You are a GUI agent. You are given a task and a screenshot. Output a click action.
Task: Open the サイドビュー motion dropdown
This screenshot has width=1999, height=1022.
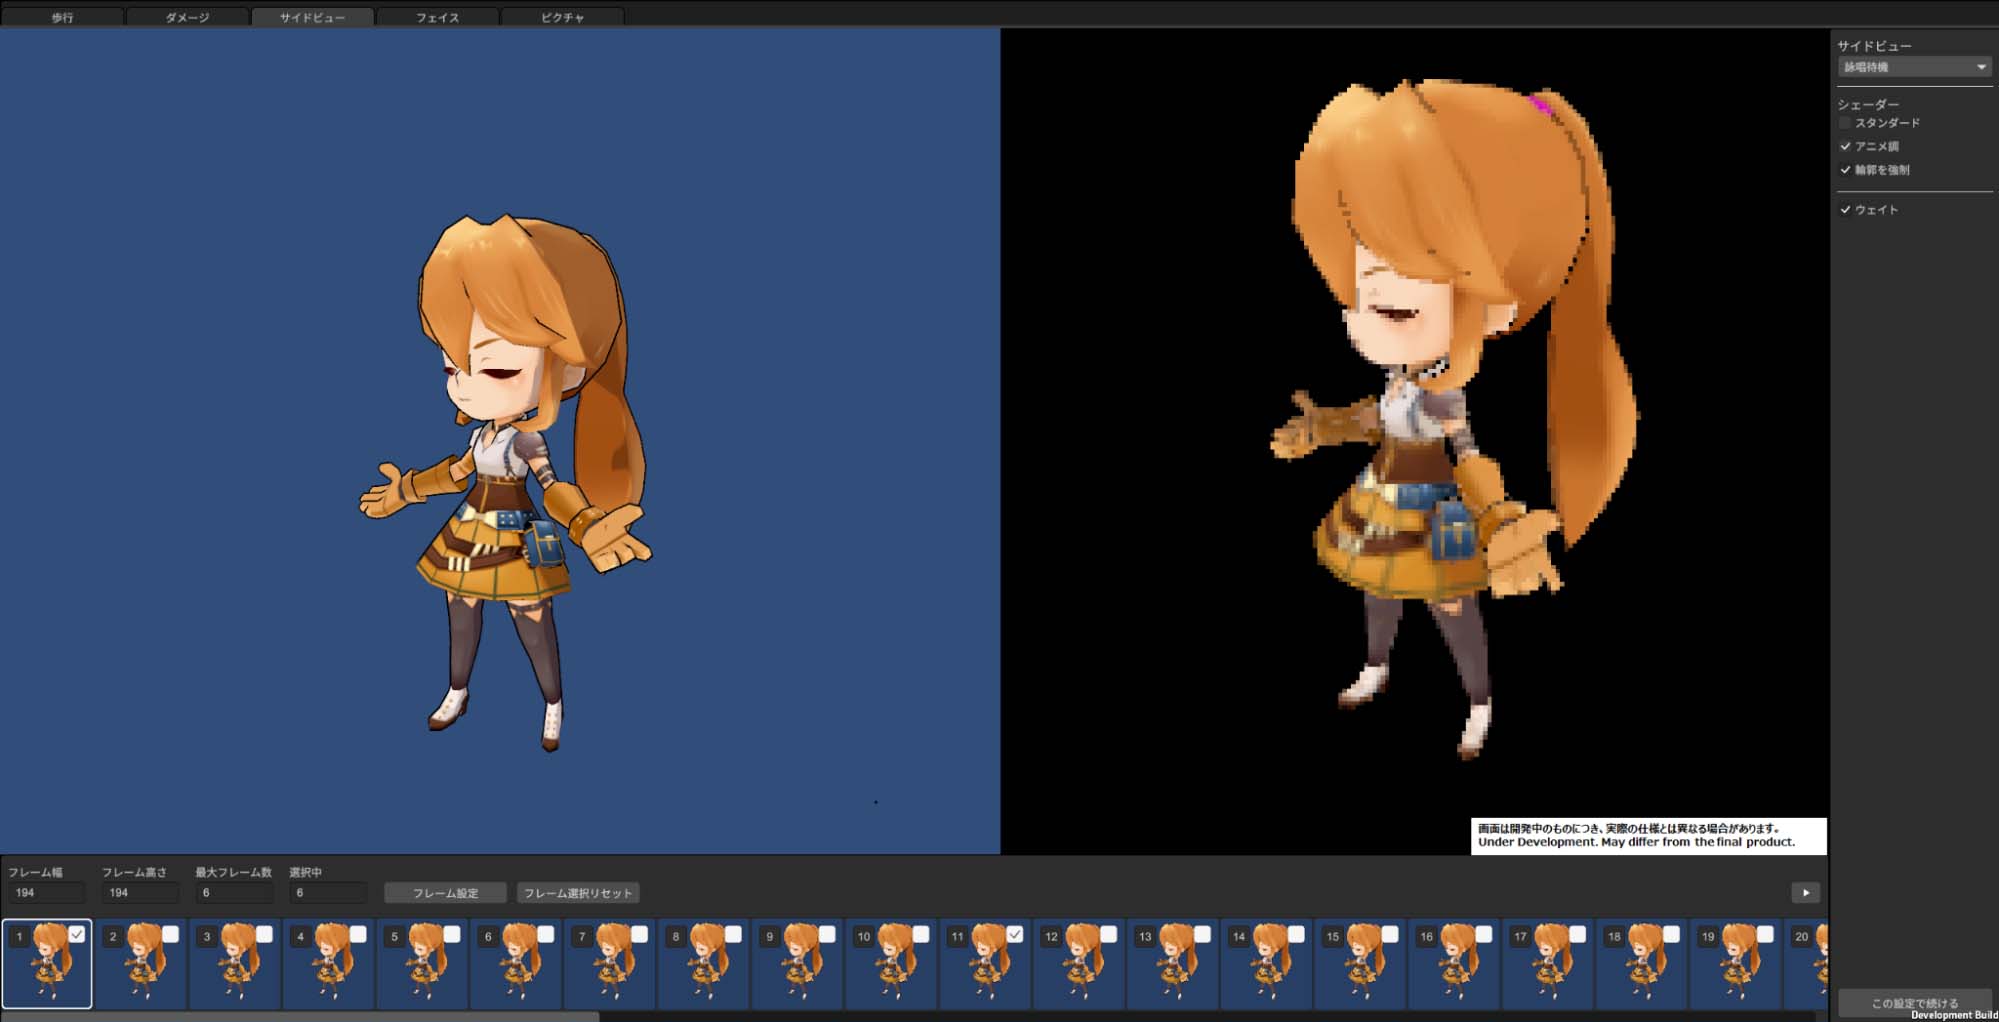click(1914, 67)
